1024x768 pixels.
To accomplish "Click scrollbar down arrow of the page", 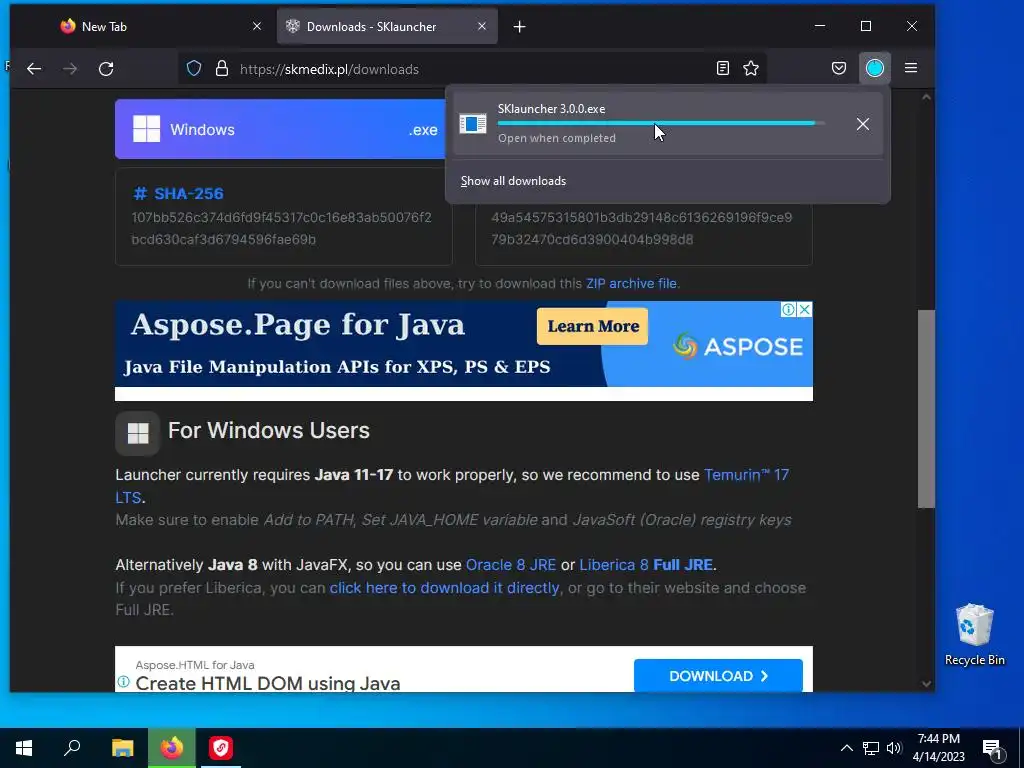I will 926,684.
